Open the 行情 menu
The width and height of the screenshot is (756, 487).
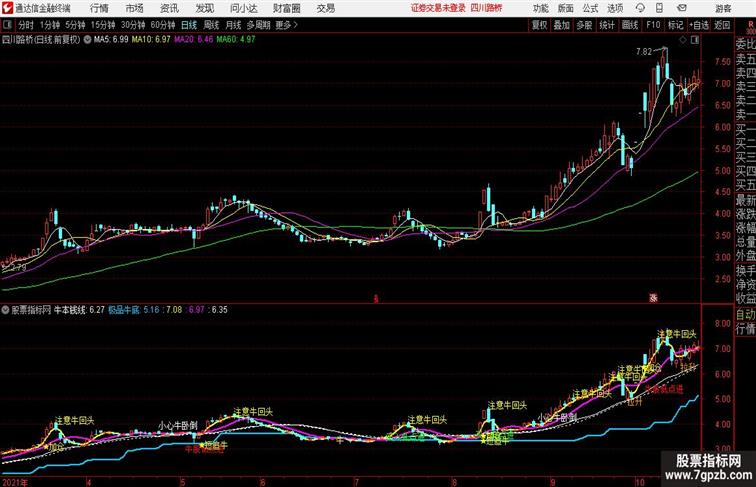[99, 8]
